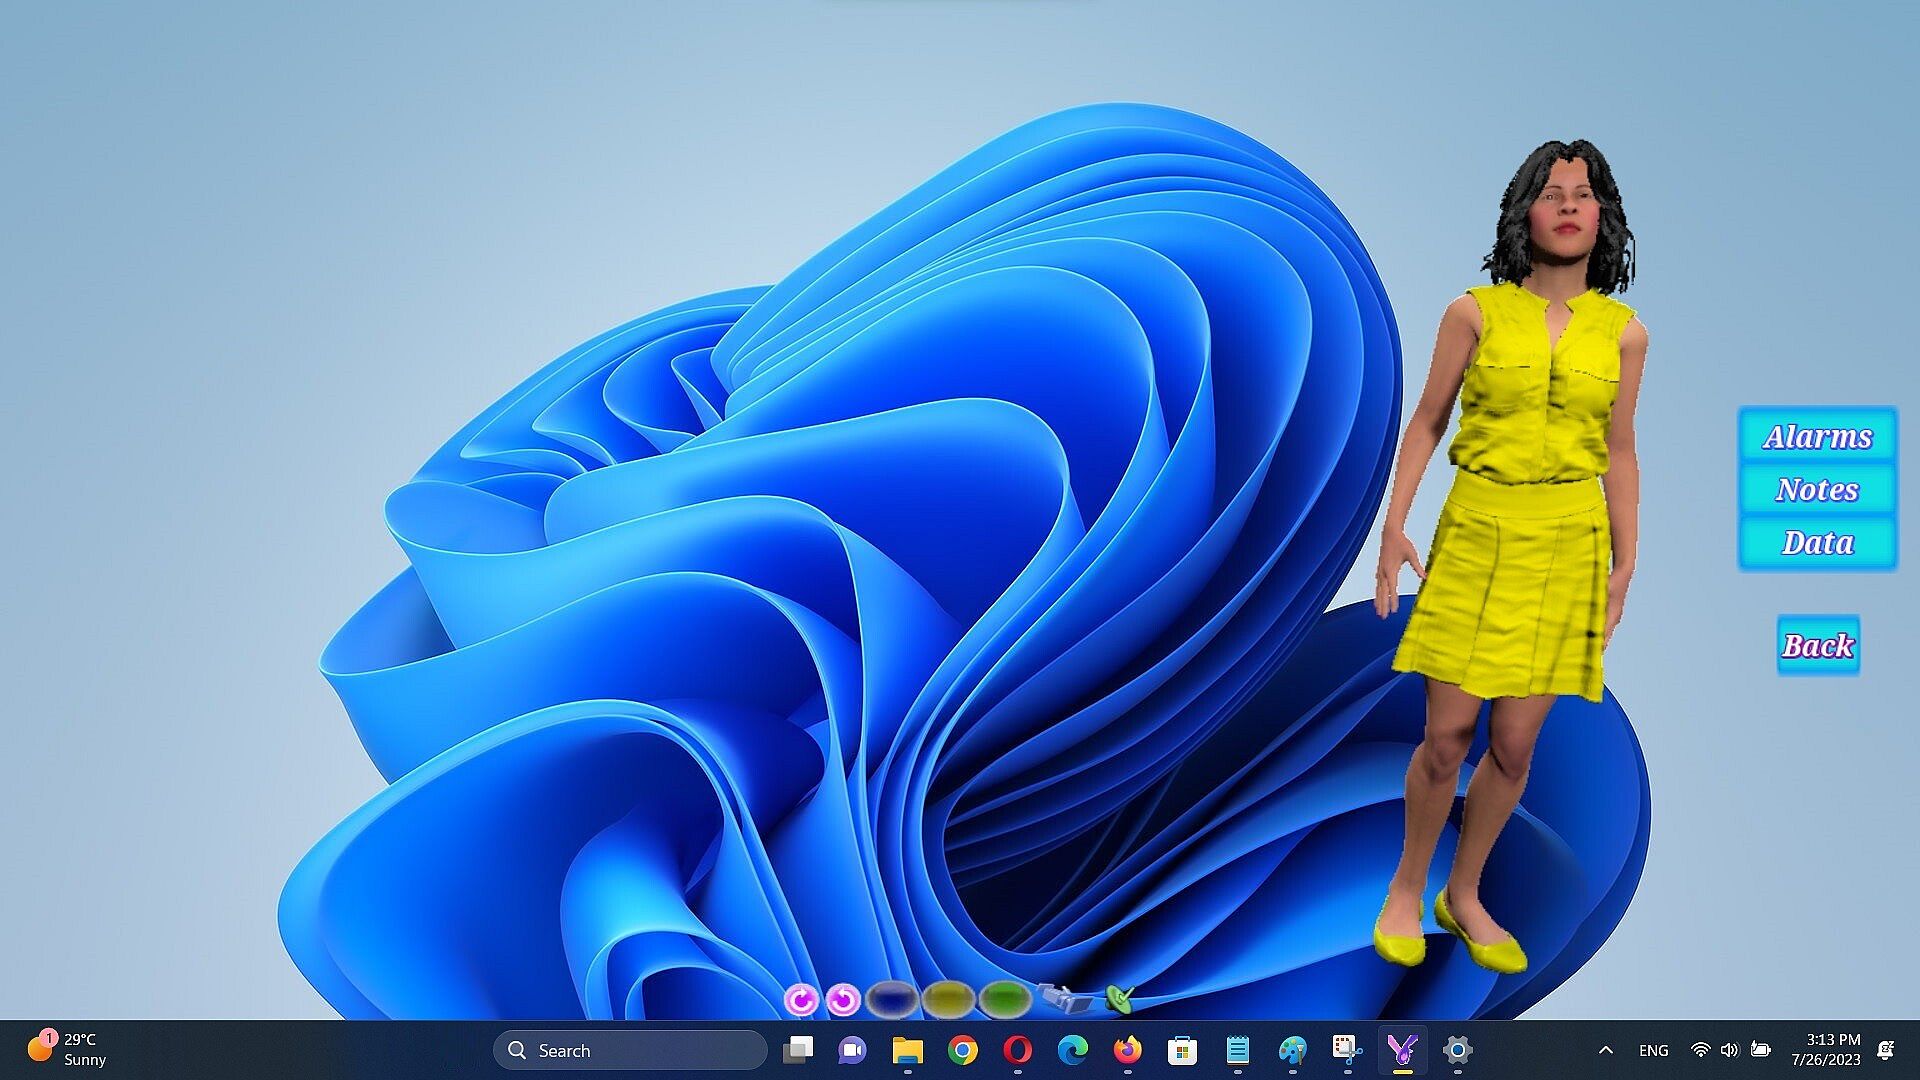The width and height of the screenshot is (1920, 1080).
Task: Click the purple Y app taskbar icon
Action: click(1402, 1050)
